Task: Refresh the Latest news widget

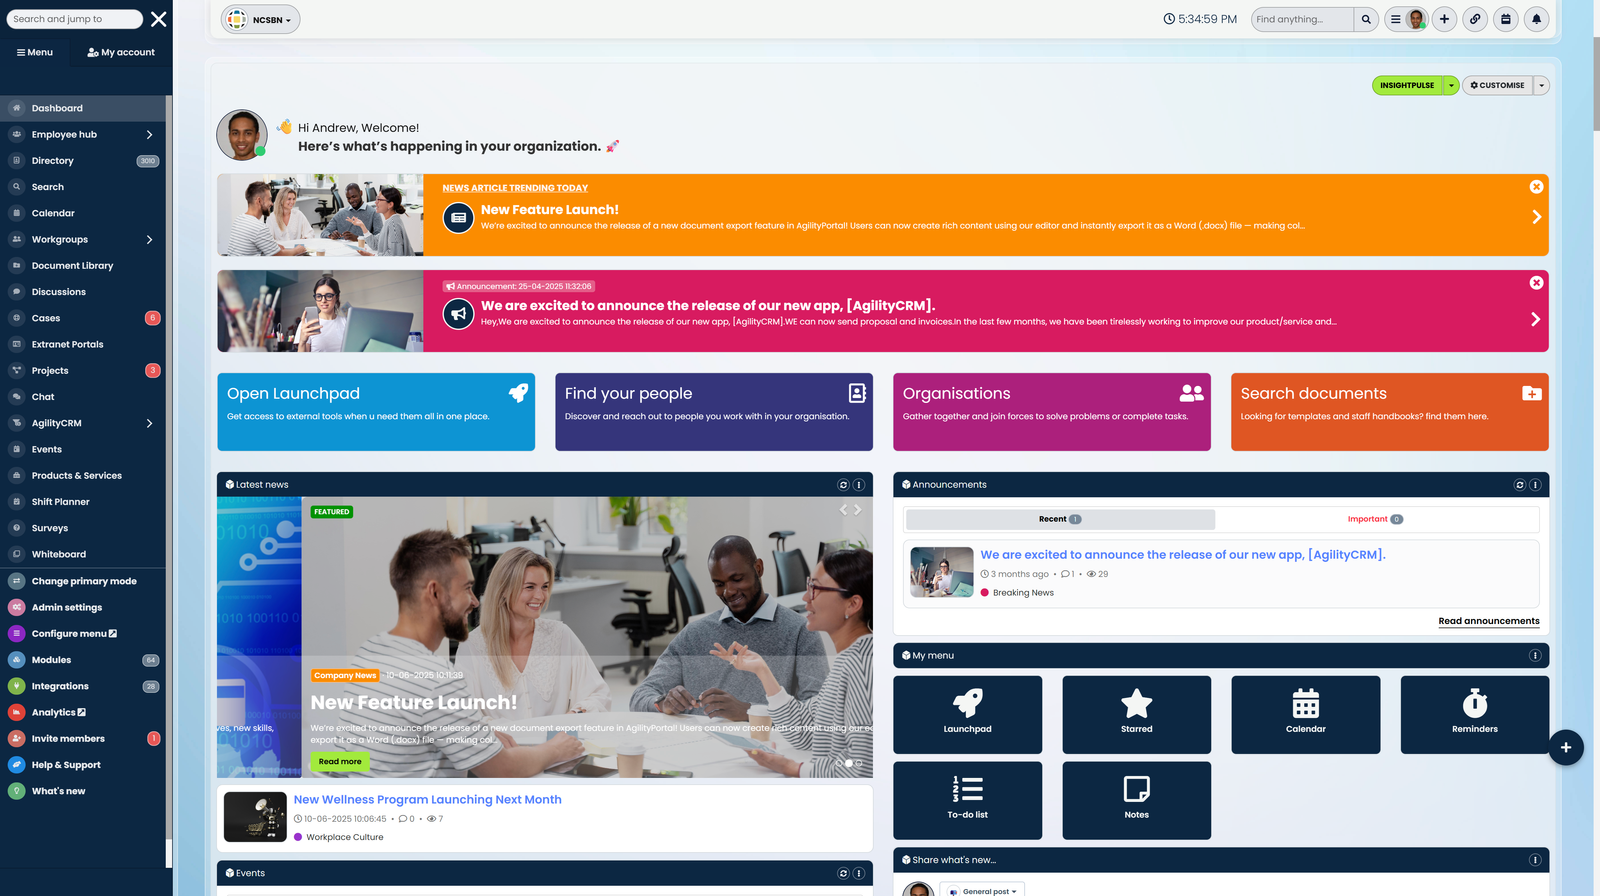Action: (x=843, y=485)
